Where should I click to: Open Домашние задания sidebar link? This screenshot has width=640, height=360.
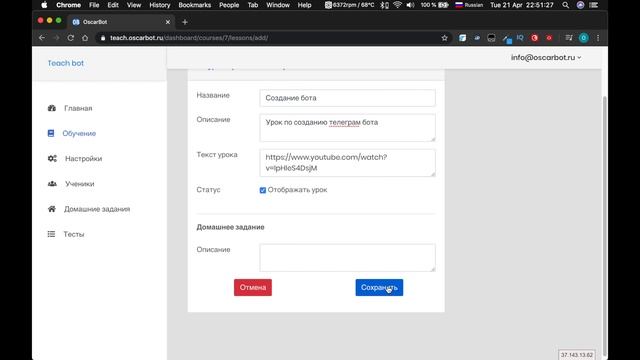coord(97,209)
